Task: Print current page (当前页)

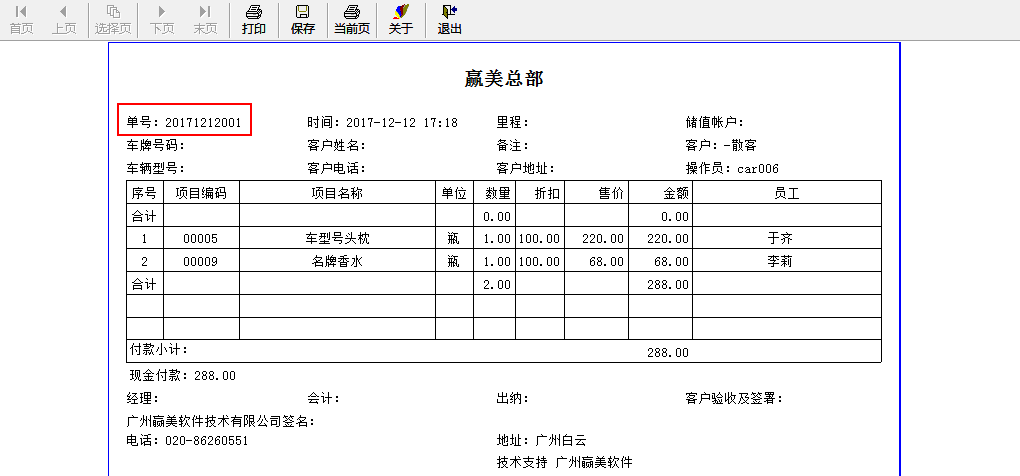Action: (x=351, y=19)
